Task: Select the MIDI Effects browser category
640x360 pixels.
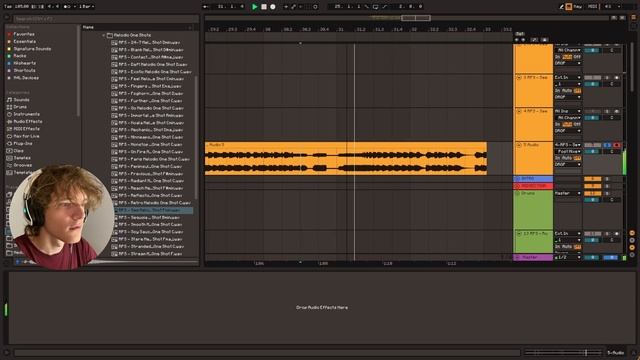Action: coord(27,129)
